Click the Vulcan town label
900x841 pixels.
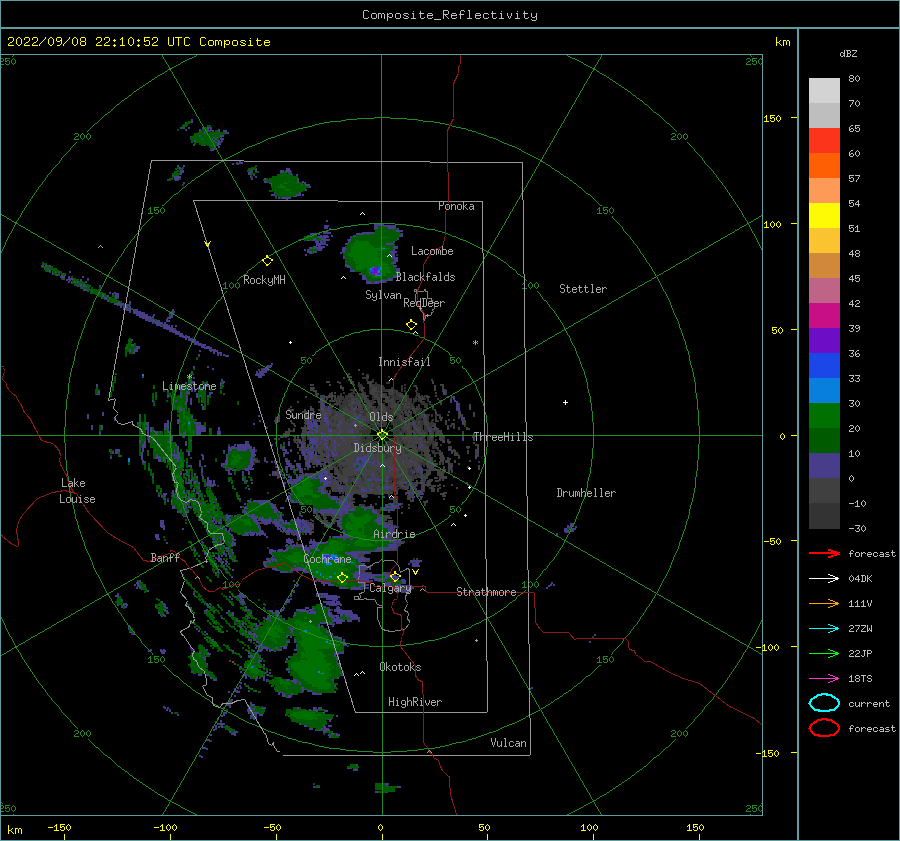(x=508, y=743)
